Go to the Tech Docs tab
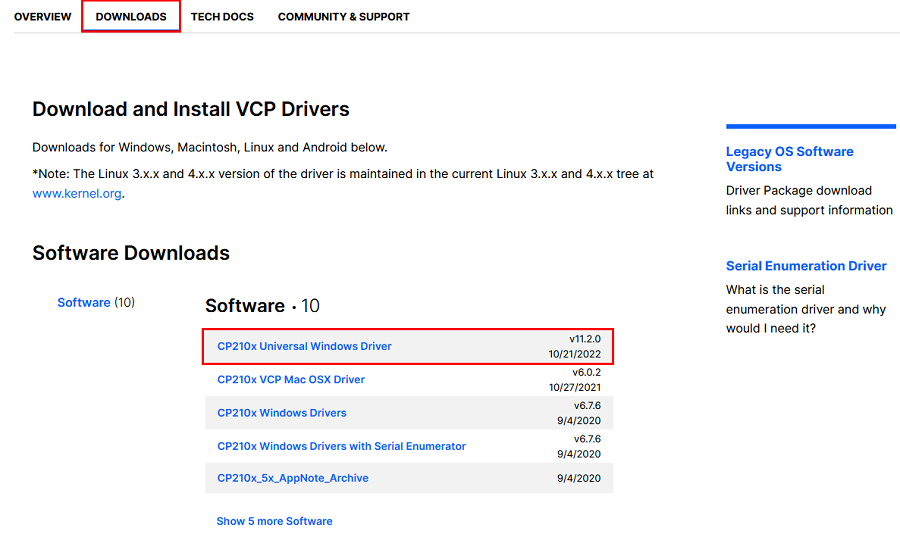Screen dimensions: 900x537 pyautogui.click(x=222, y=17)
